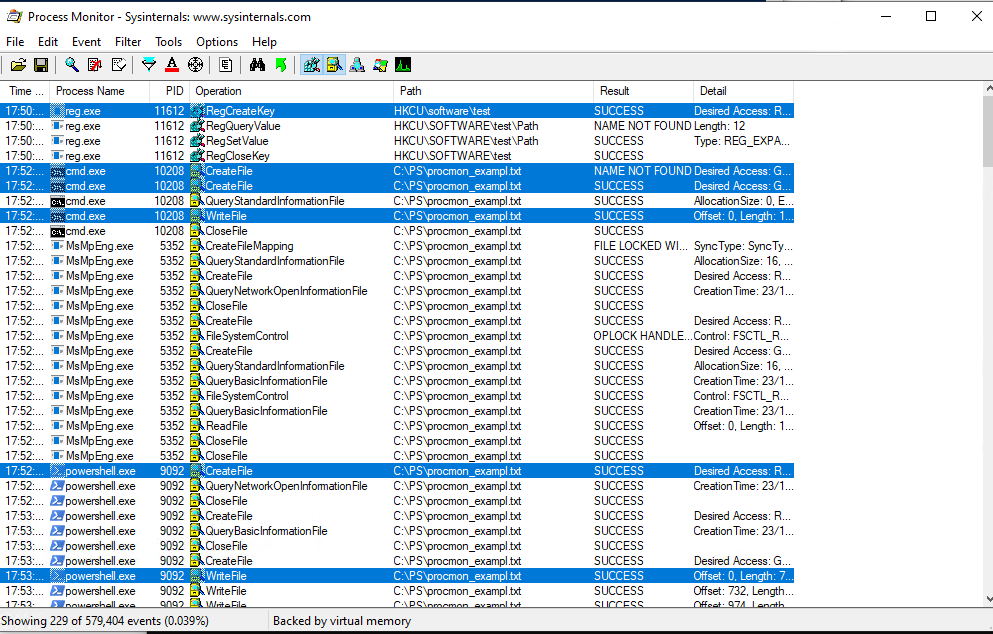This screenshot has height=634, width=993.
Task: Click the Operation column header
Action: pyautogui.click(x=291, y=91)
